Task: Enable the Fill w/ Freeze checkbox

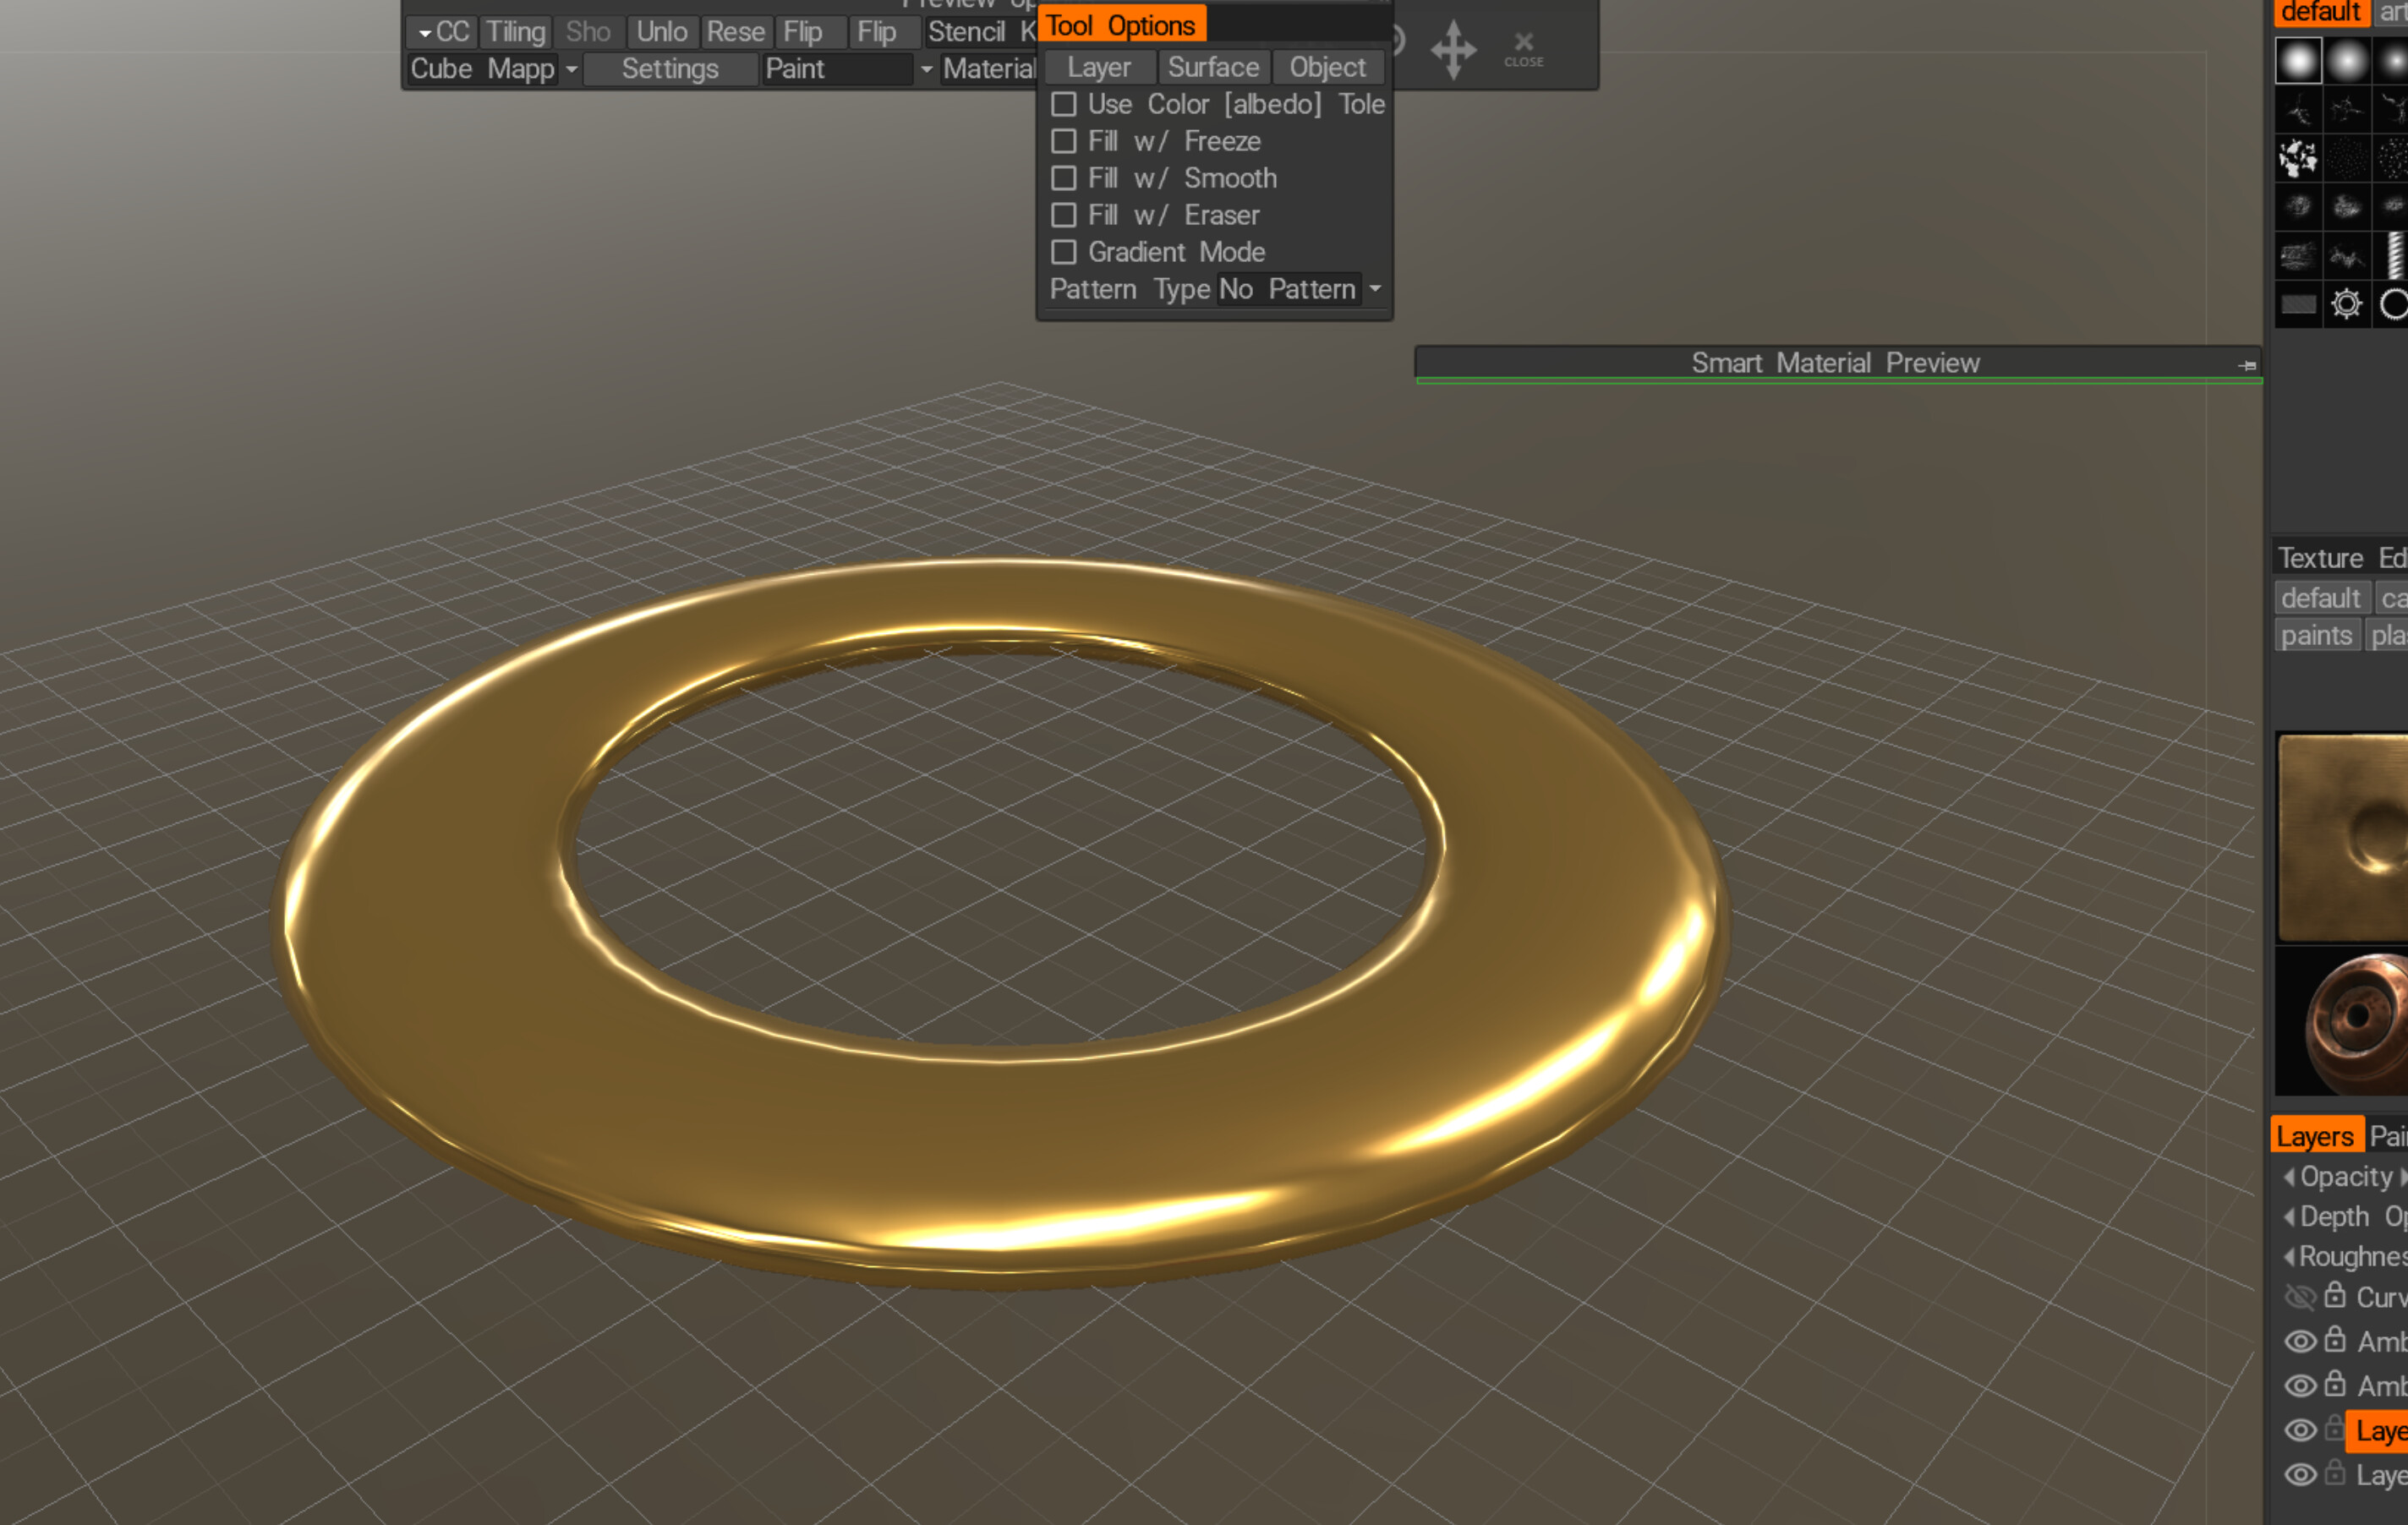Action: pos(1064,141)
